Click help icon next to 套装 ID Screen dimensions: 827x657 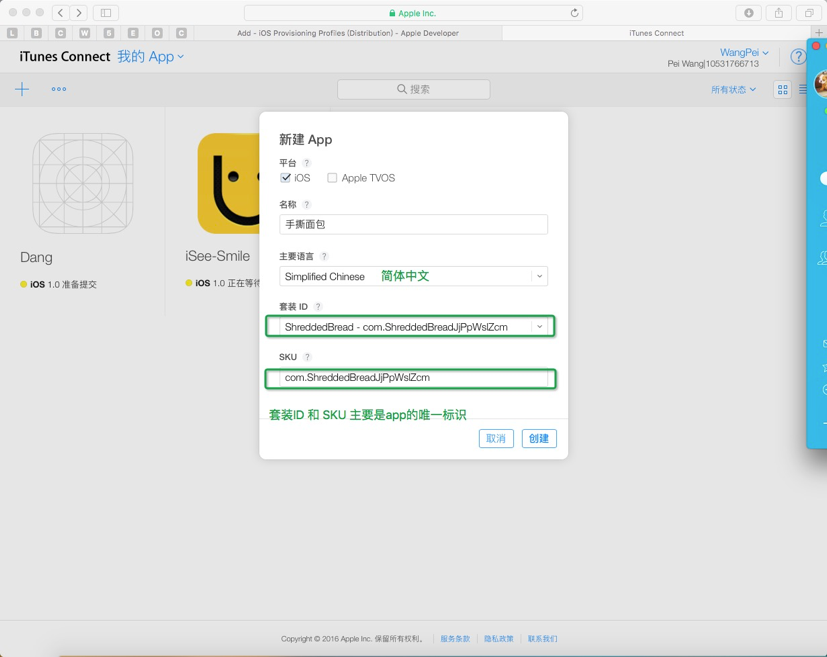[x=318, y=306]
